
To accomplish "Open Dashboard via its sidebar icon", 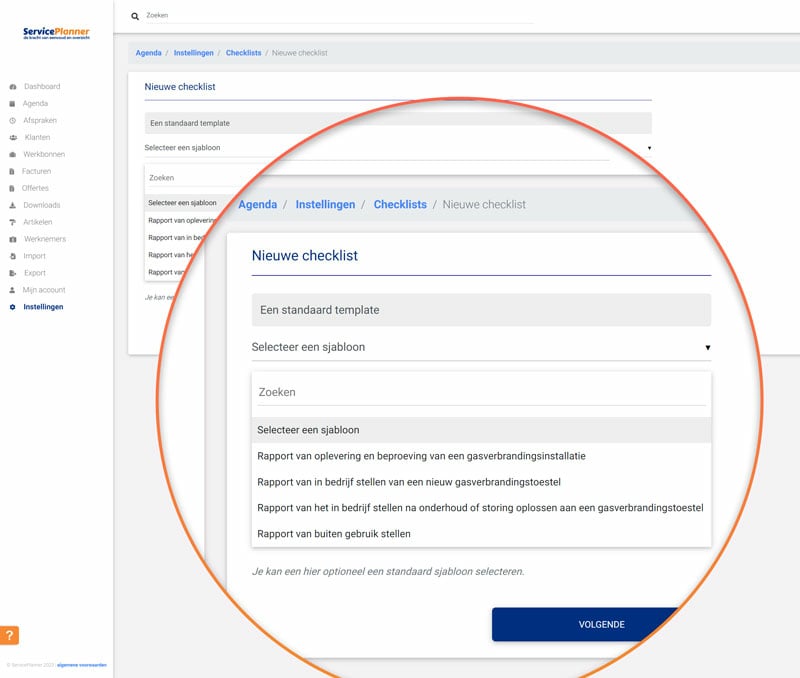I will (13, 87).
